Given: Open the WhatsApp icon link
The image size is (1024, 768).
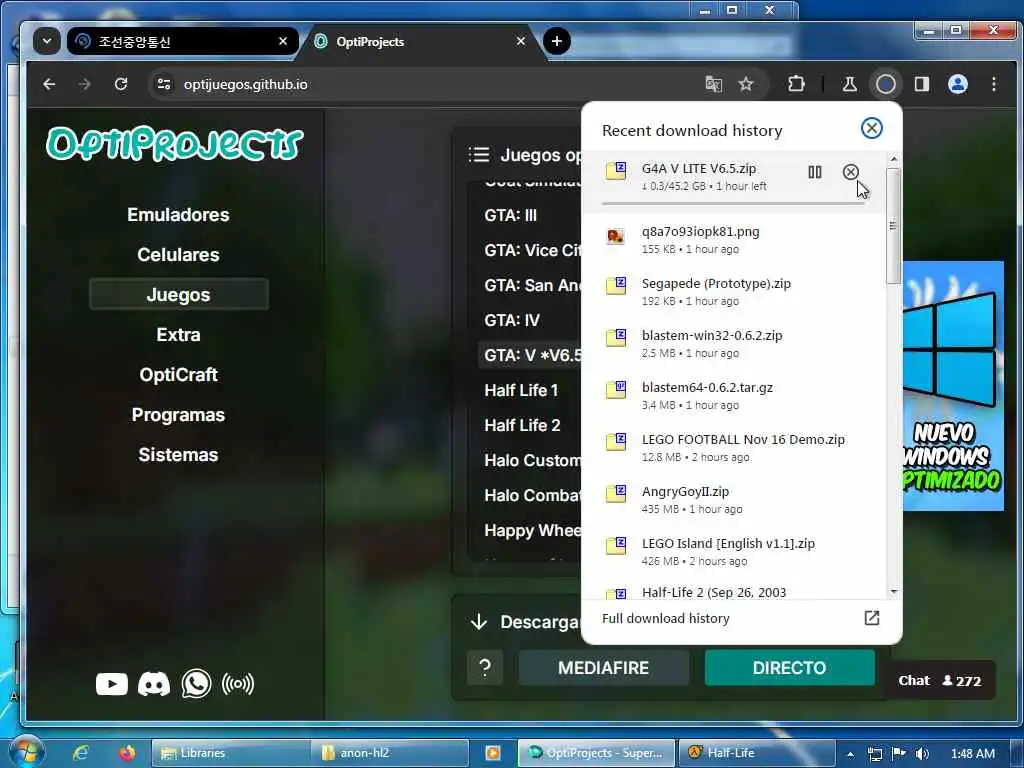Looking at the screenshot, I should click(x=196, y=684).
